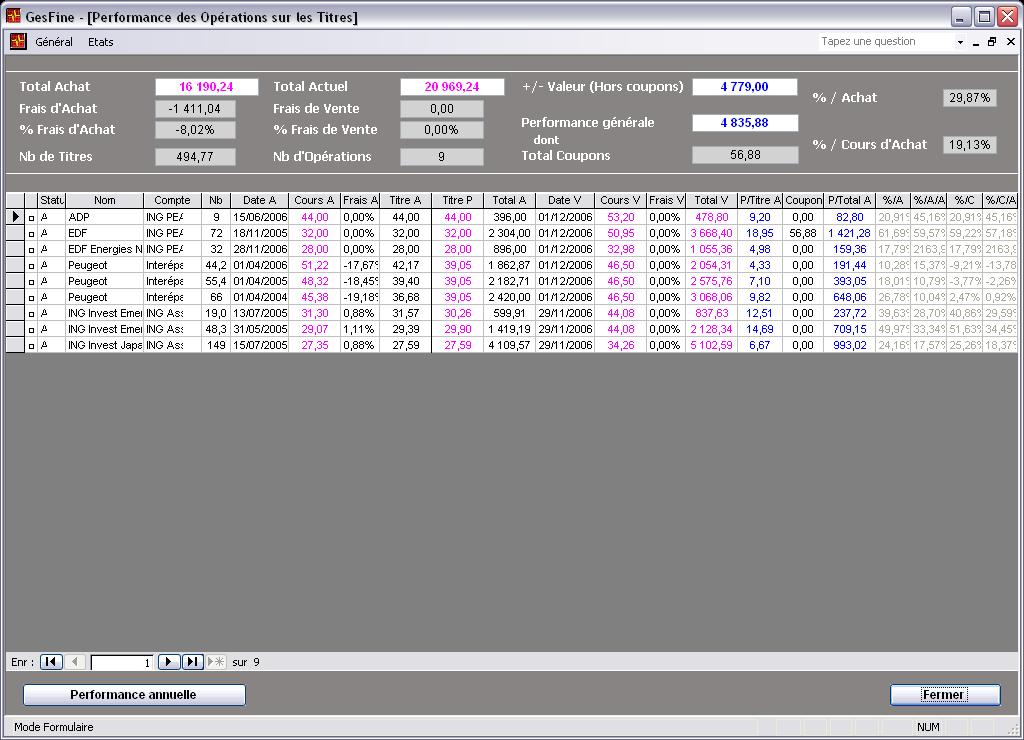The image size is (1024, 740).
Task: Click the GesFine application icon in title bar
Action: 14,16
